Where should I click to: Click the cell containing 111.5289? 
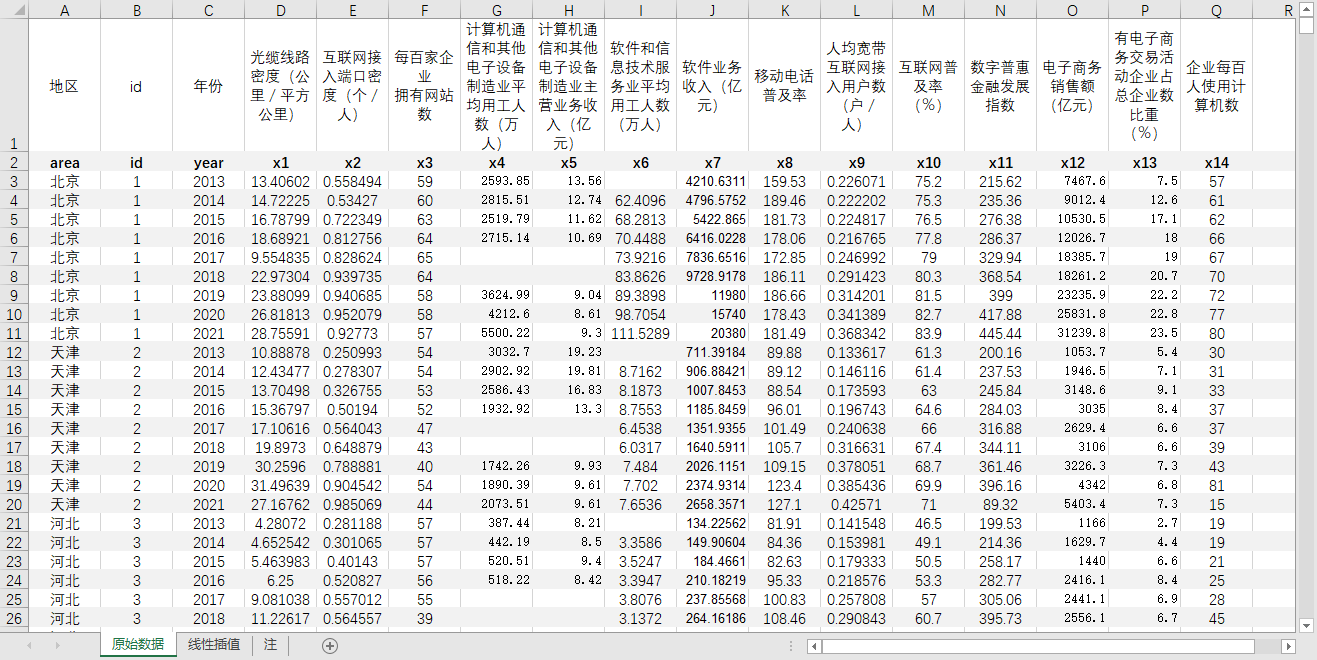641,333
